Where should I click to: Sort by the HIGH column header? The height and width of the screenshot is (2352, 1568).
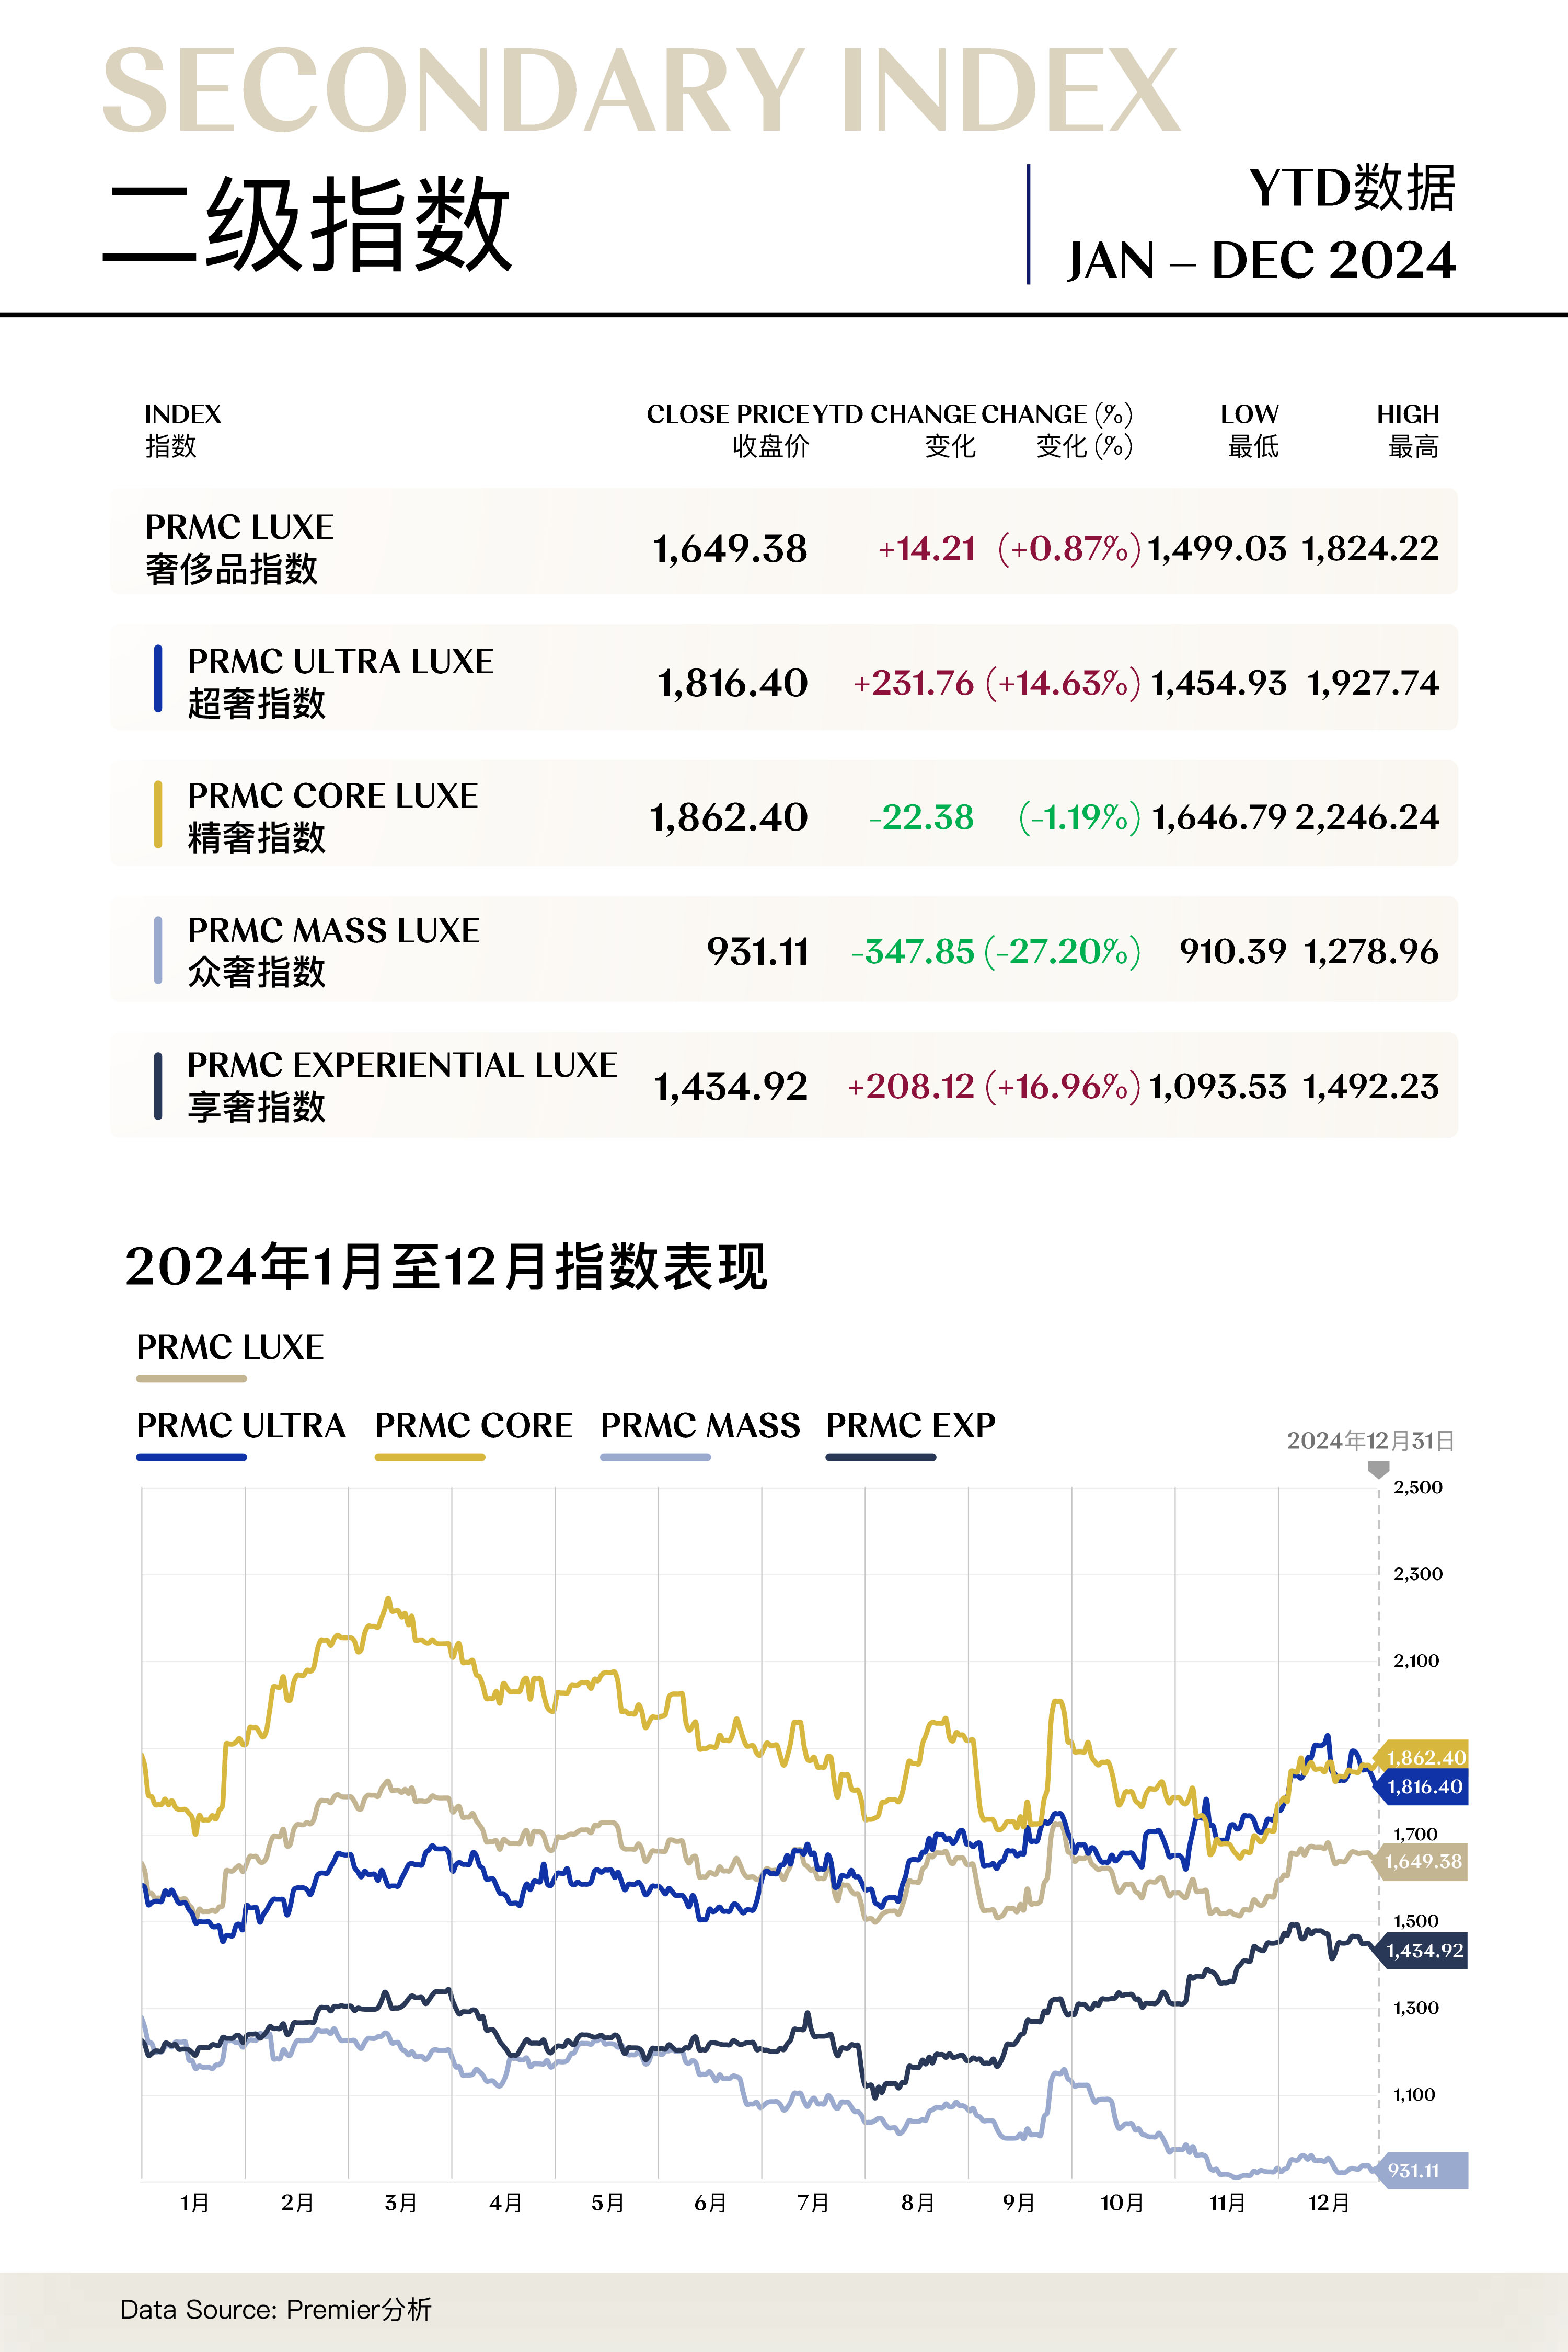pos(1407,415)
